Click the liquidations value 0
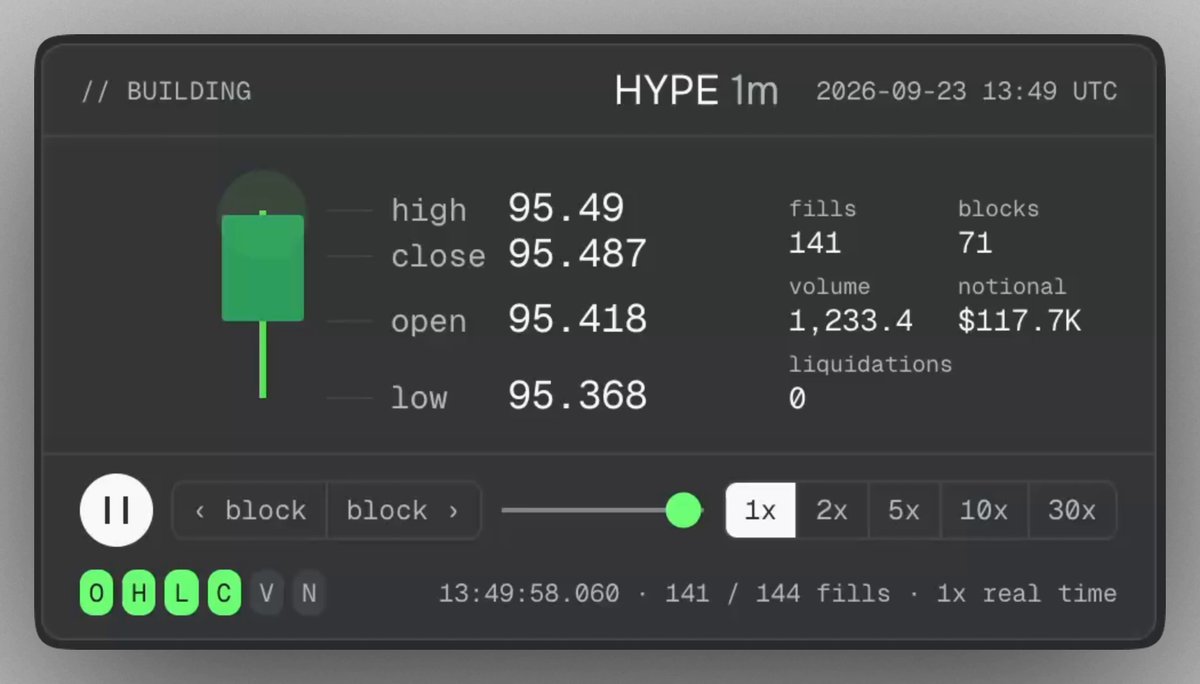The image size is (1200, 684). click(x=797, y=399)
